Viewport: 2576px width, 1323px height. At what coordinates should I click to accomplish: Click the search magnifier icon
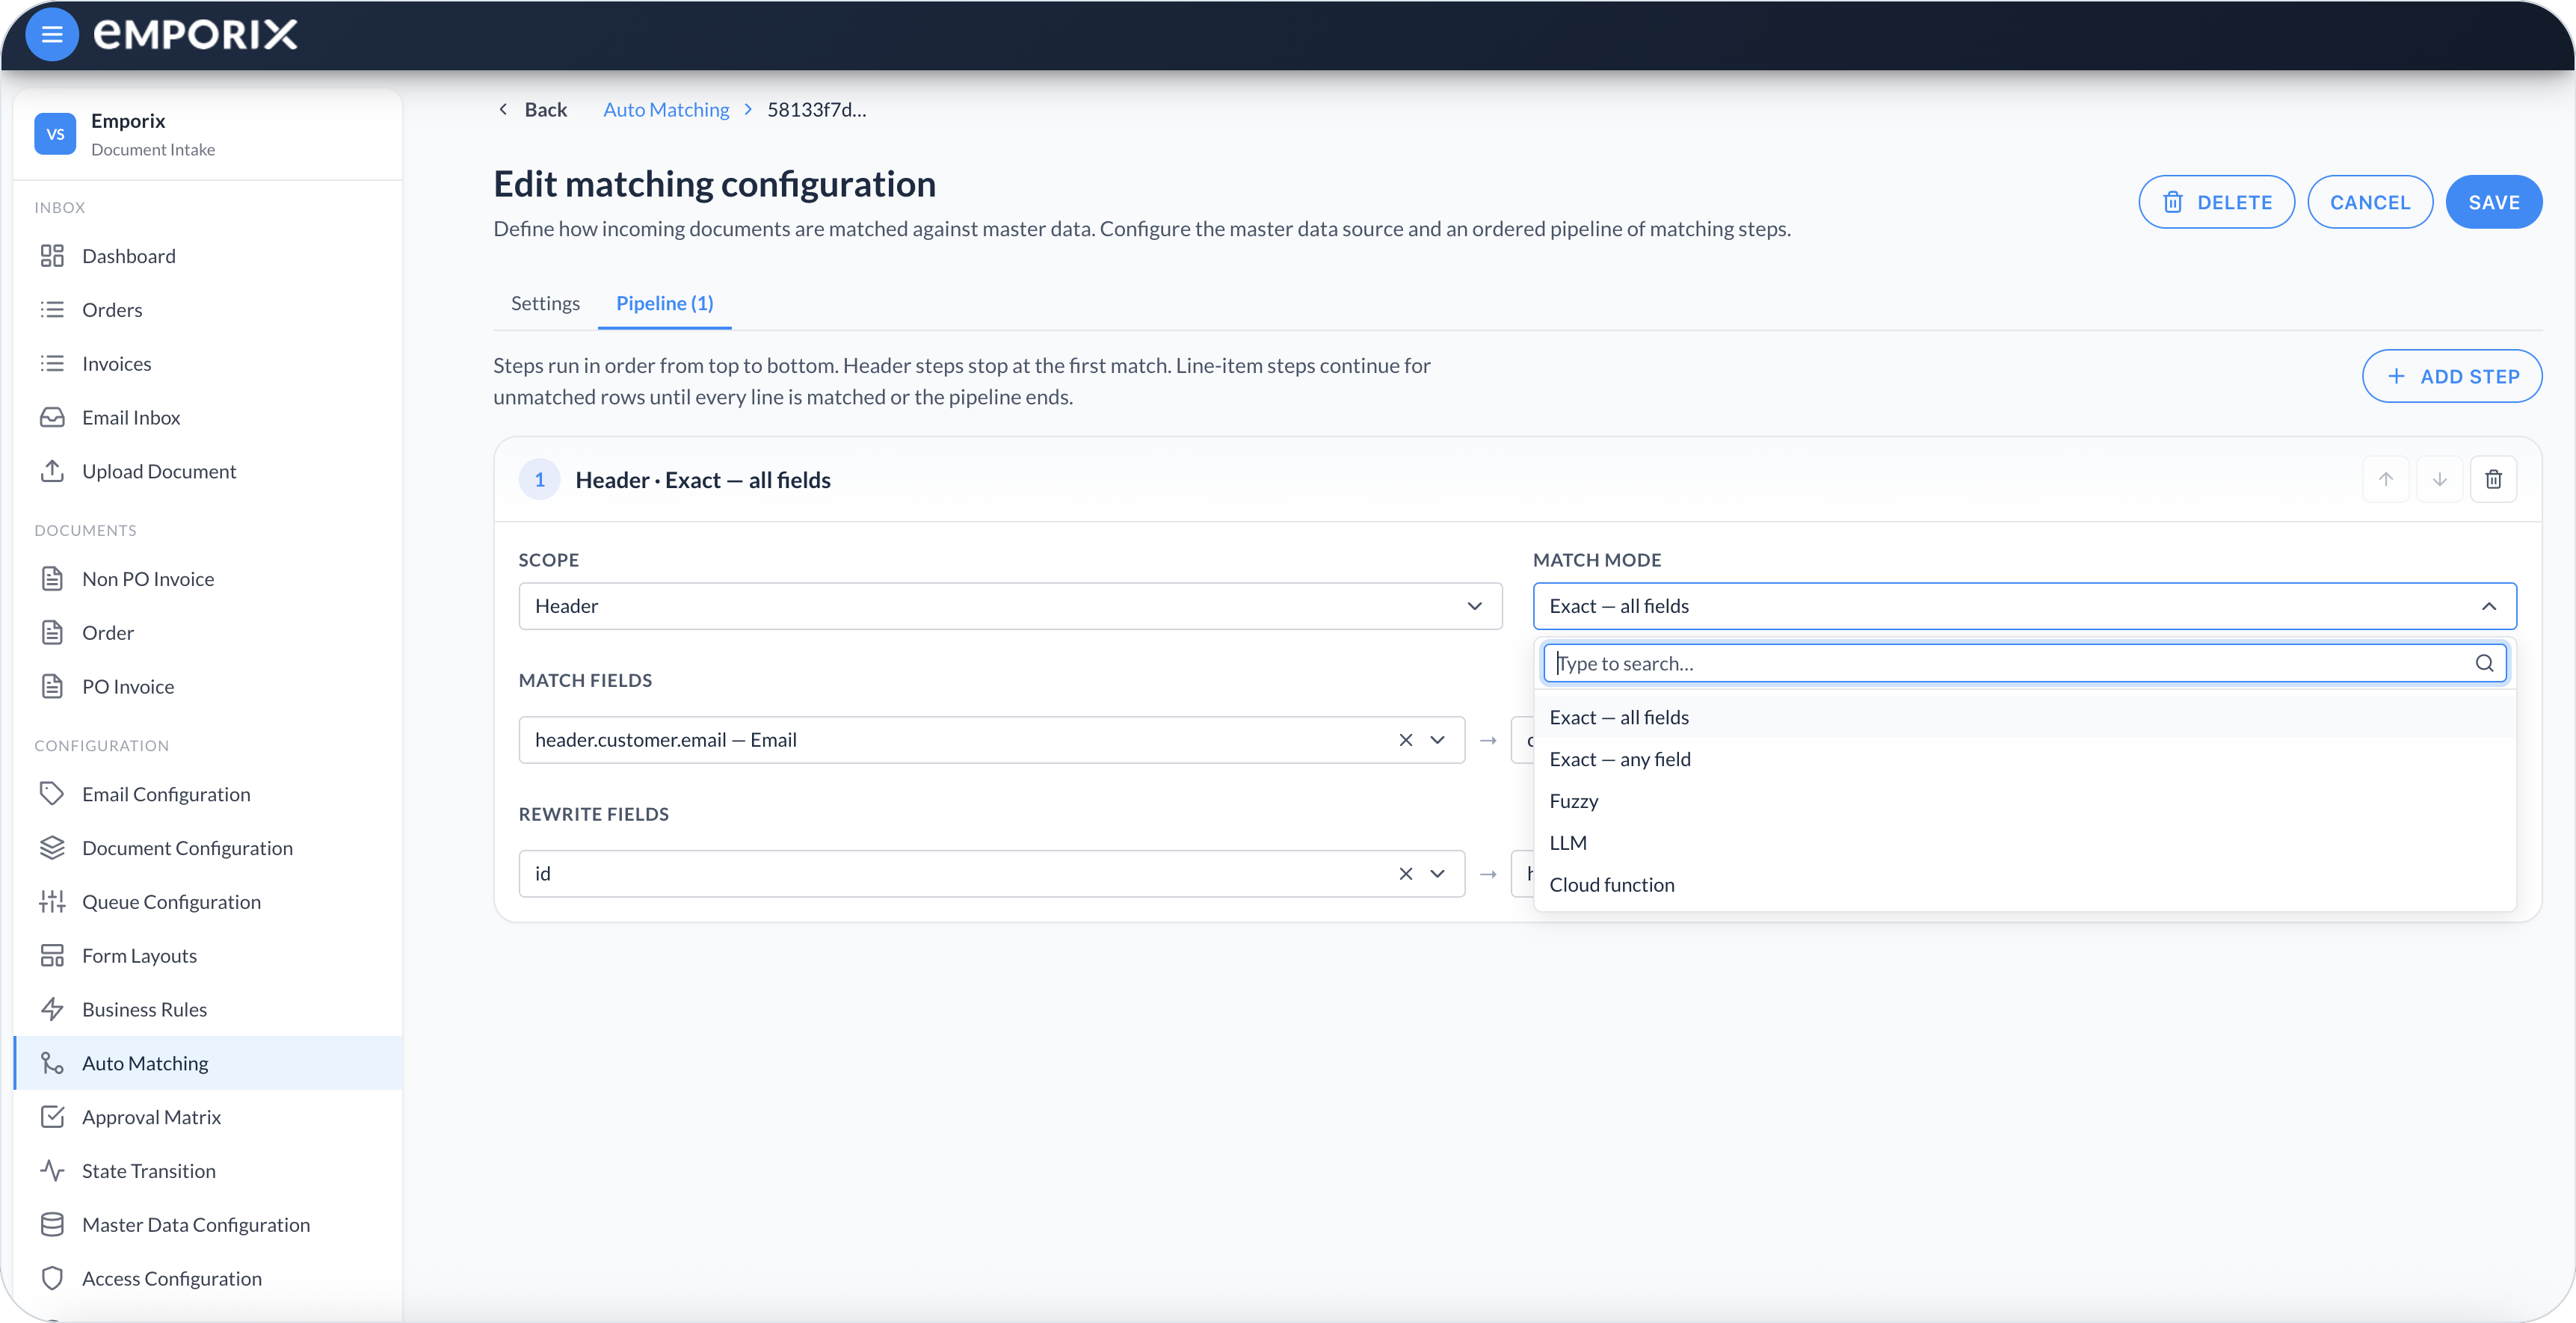coord(2484,663)
